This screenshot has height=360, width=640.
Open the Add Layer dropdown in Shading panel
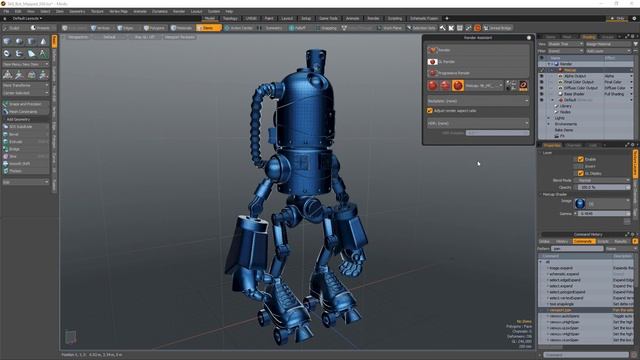coord(608,51)
